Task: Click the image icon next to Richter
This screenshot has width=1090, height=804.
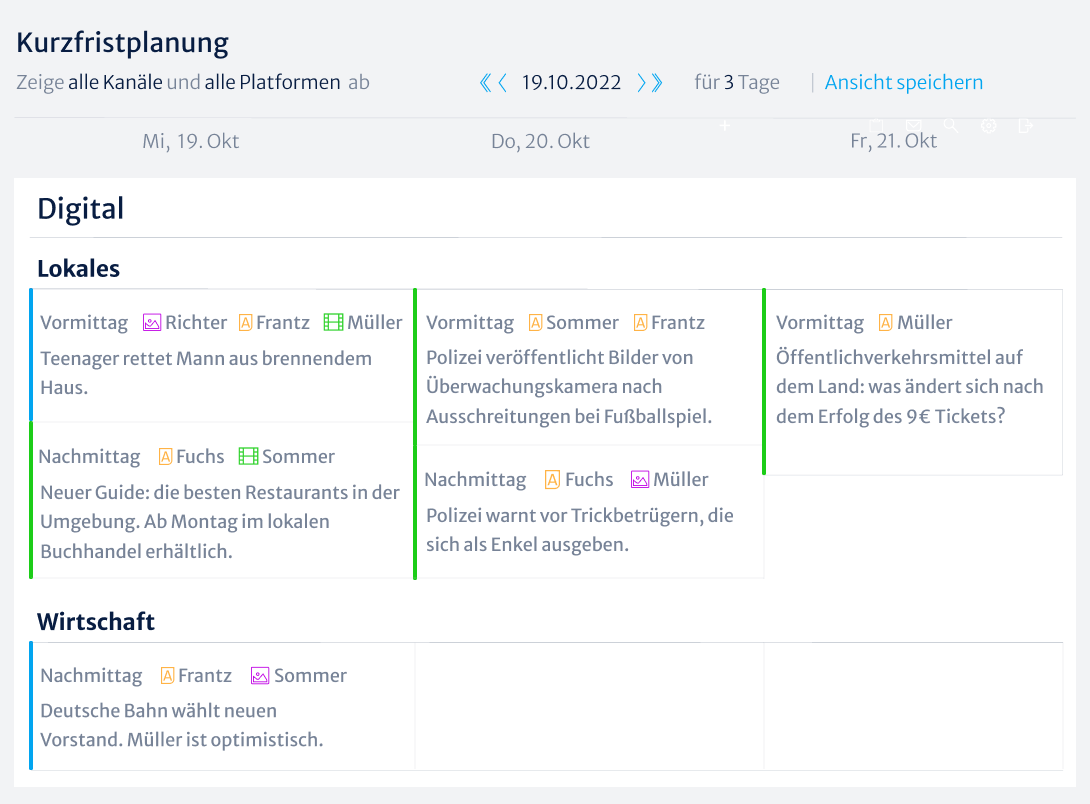Action: click(152, 322)
